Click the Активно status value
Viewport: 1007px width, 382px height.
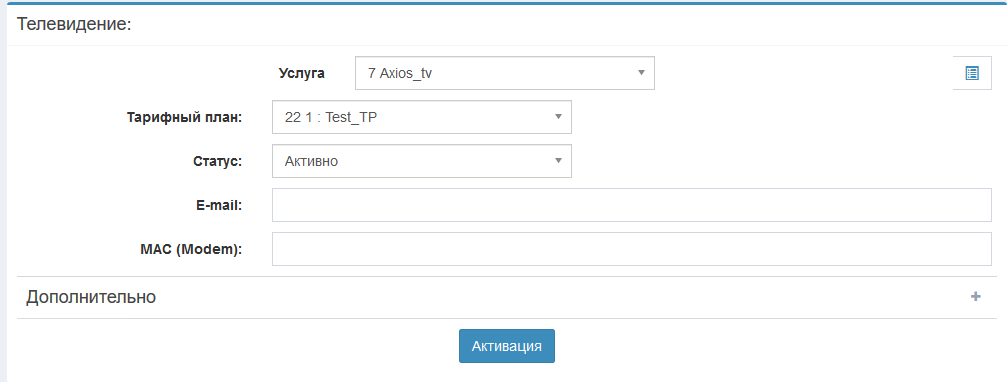point(311,161)
